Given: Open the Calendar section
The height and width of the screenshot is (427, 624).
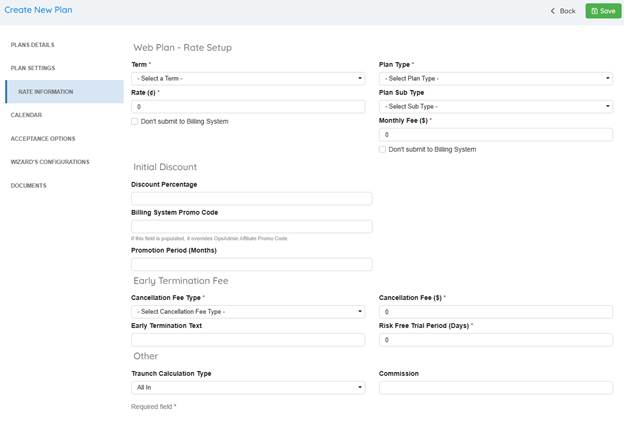Looking at the screenshot, I should (26, 115).
